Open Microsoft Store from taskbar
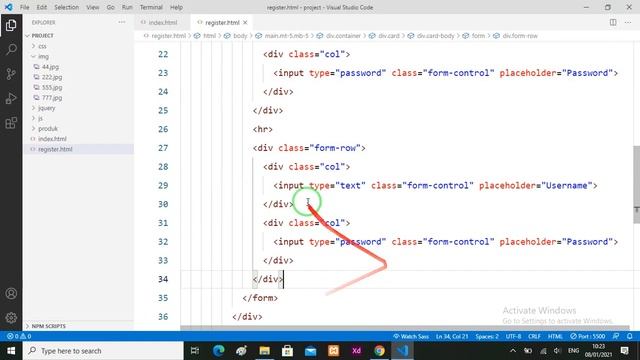640x360 pixels. pos(287,351)
